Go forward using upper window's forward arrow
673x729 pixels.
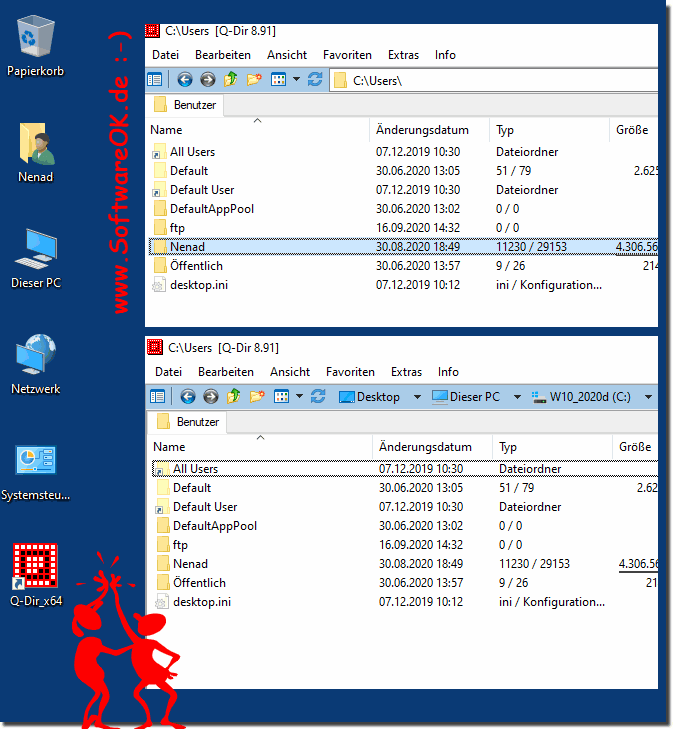tap(208, 80)
